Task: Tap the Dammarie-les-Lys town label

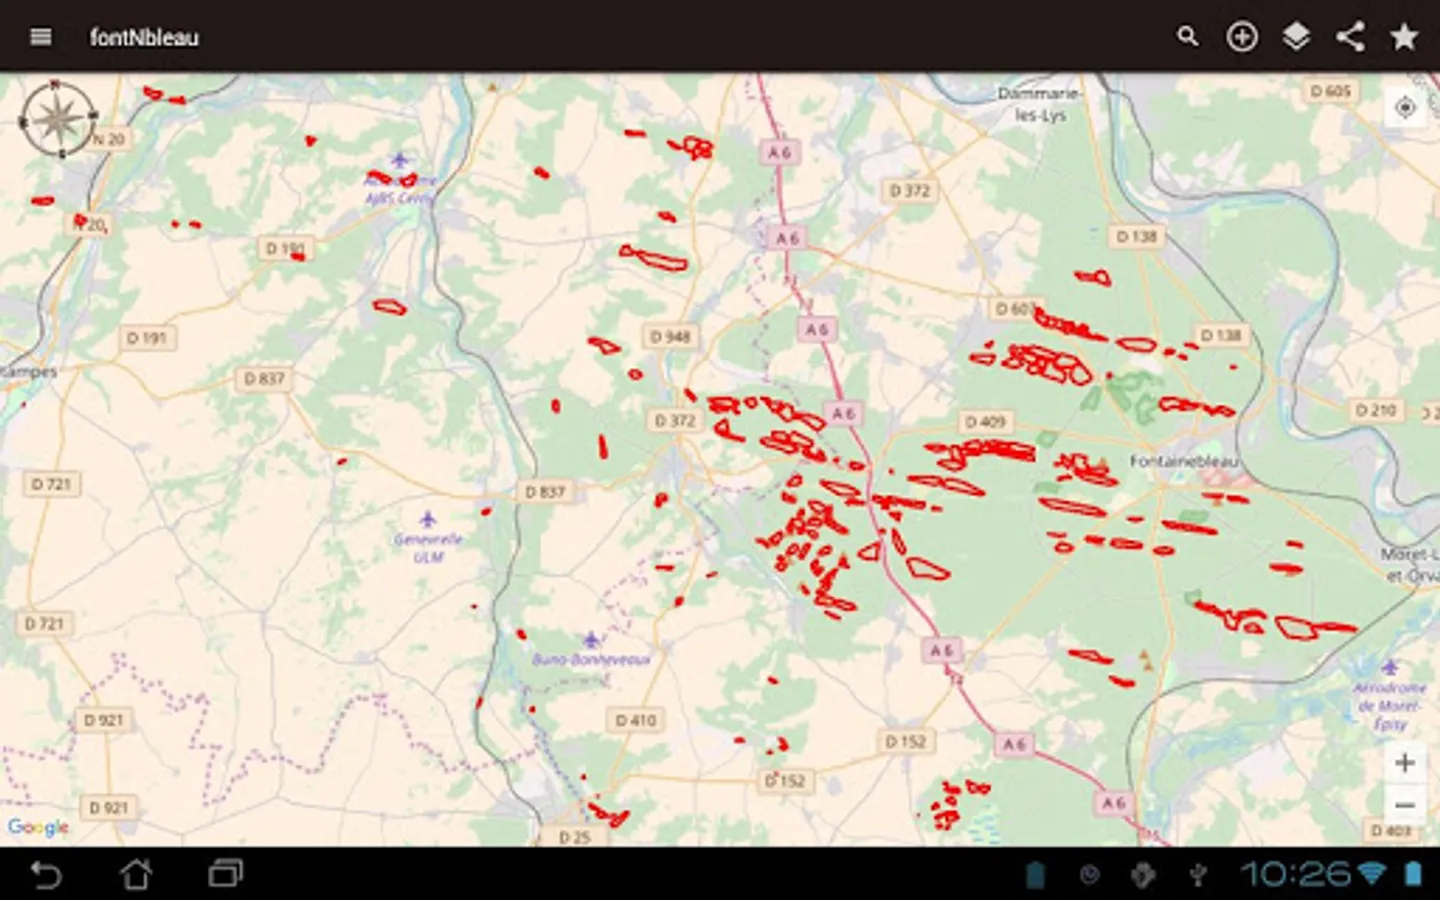Action: click(x=1040, y=104)
